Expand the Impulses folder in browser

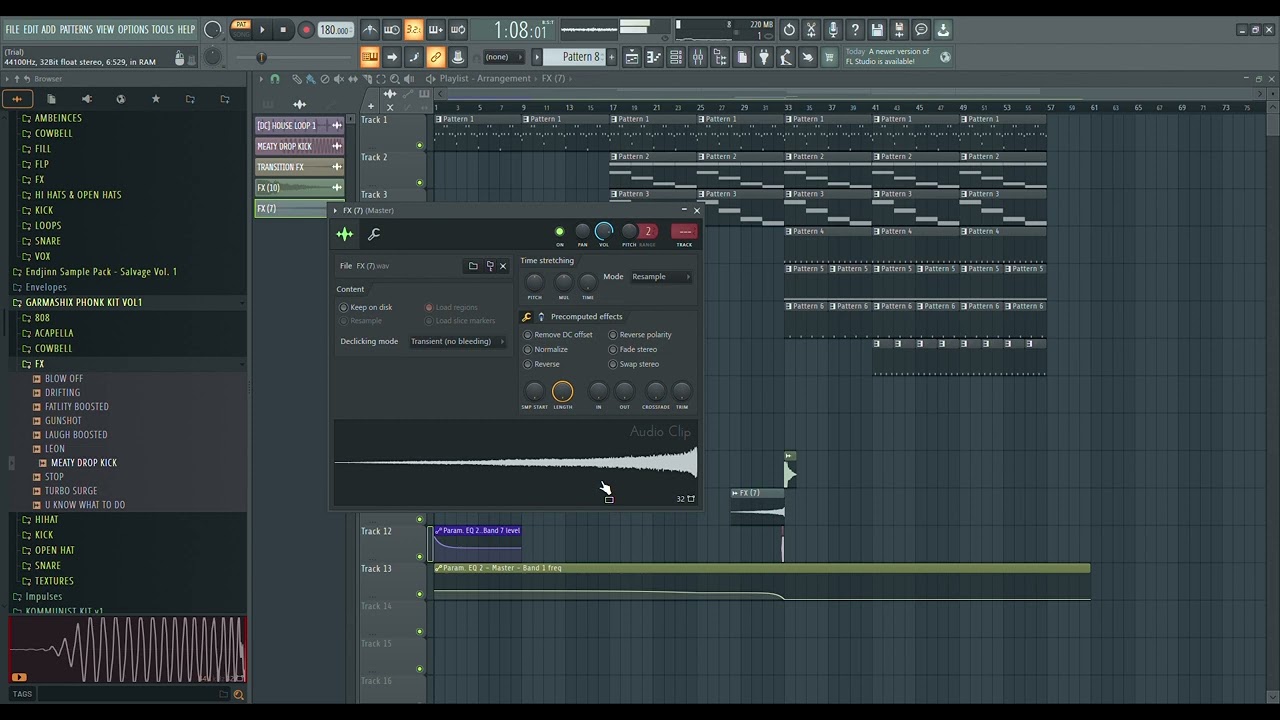click(43, 597)
